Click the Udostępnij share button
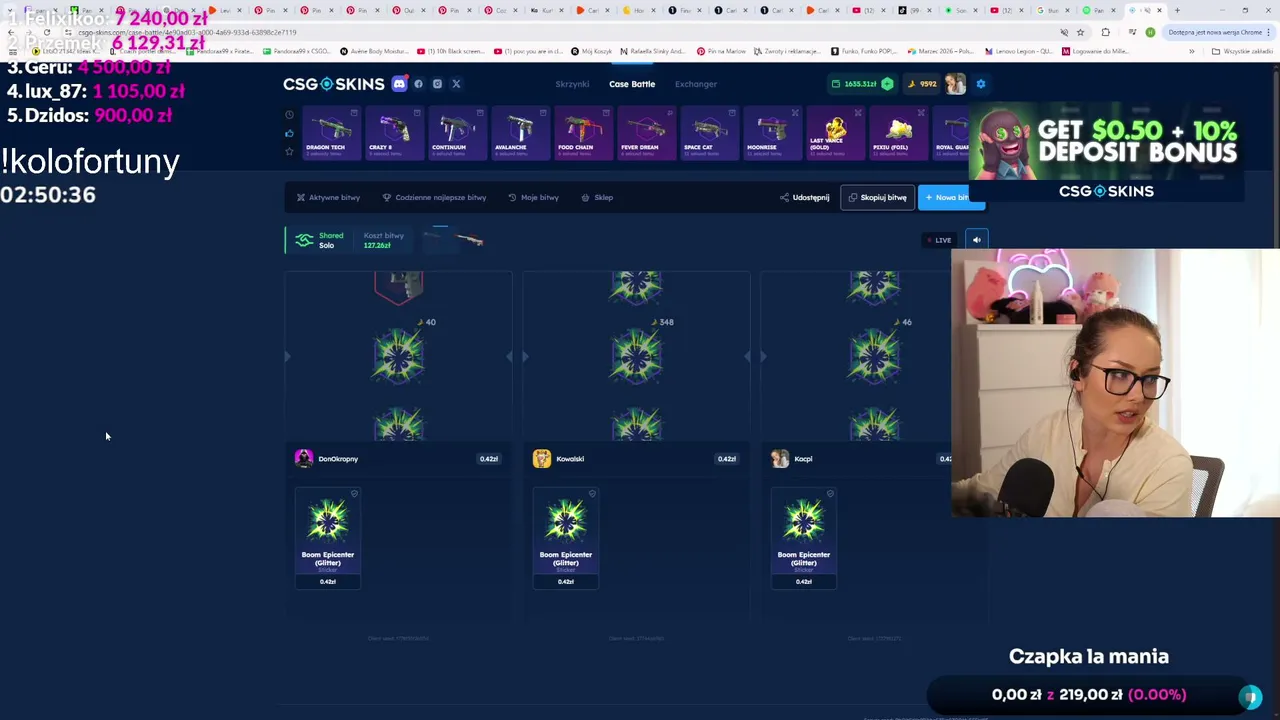The width and height of the screenshot is (1280, 720). click(x=805, y=198)
